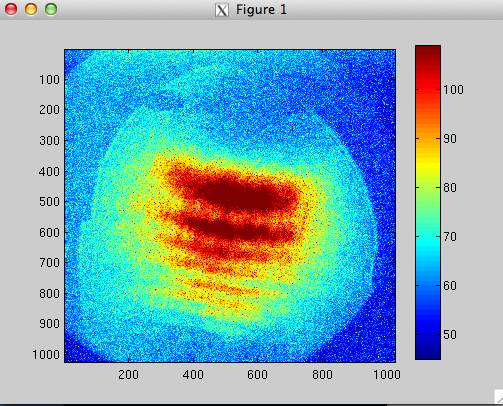Click the colorbar at the 60 tick

(x=428, y=285)
